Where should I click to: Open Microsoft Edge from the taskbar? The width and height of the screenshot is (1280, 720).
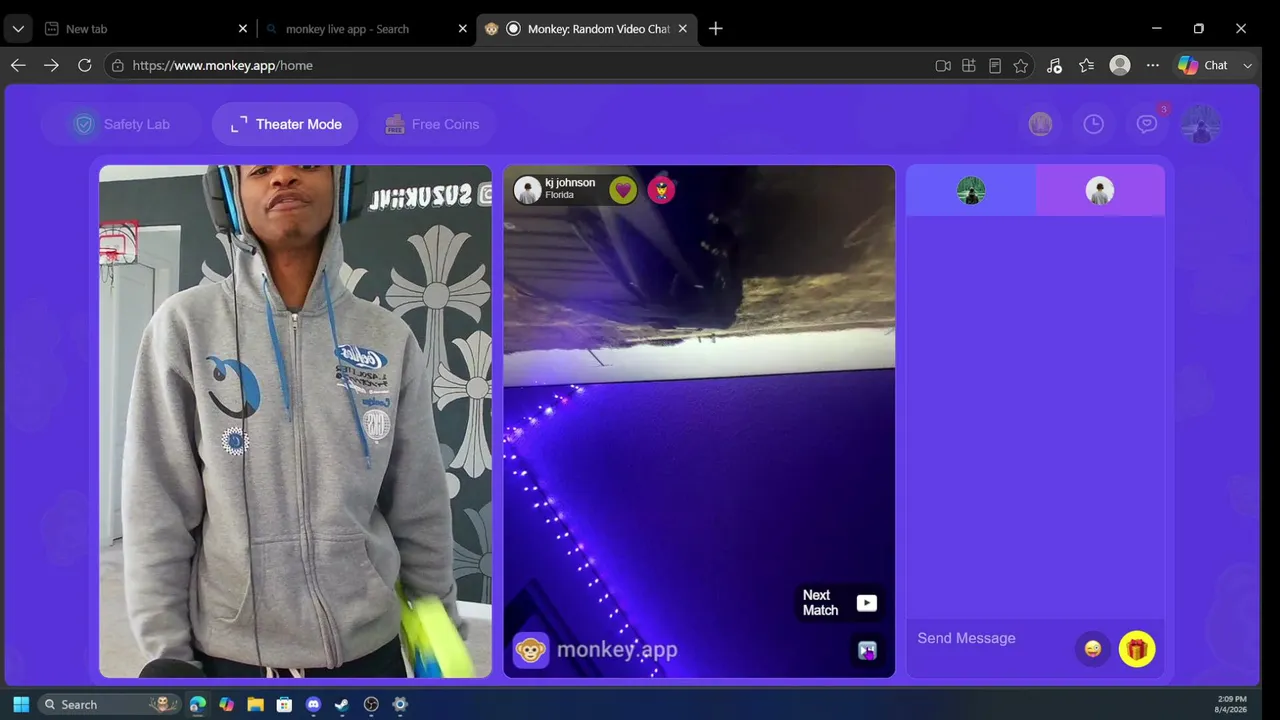tap(198, 704)
